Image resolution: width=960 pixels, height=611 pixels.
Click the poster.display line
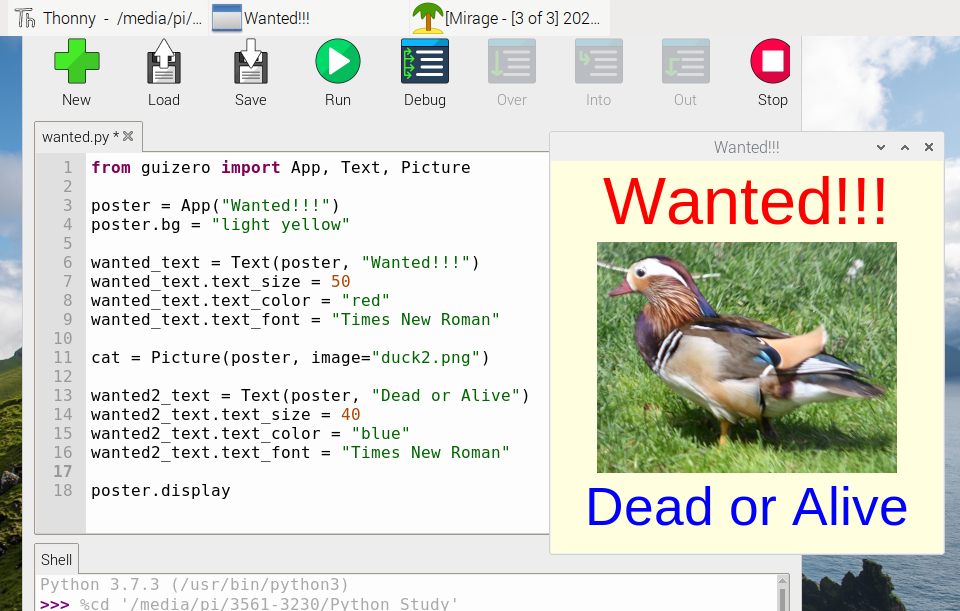tap(160, 490)
